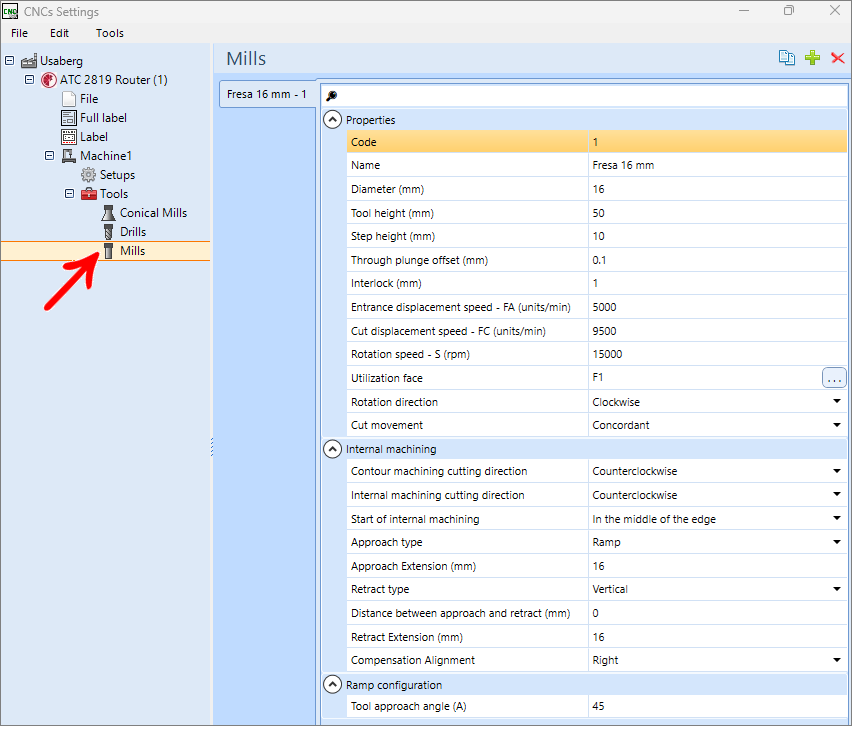Select Setups in the tree
The width and height of the screenshot is (856, 730).
point(118,175)
